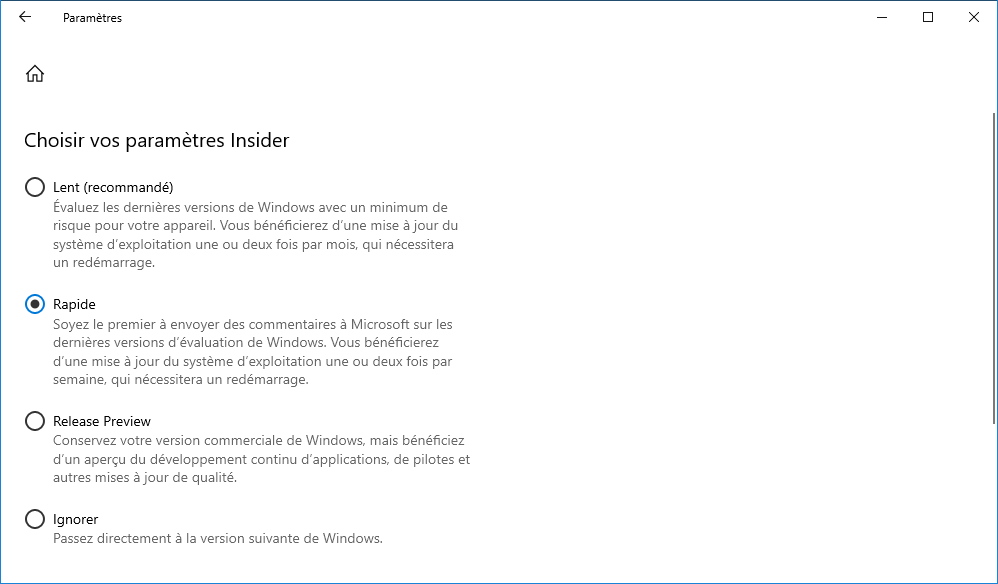Click the vertical scrollbar thumb
This screenshot has width=998, height=584.
(x=994, y=268)
